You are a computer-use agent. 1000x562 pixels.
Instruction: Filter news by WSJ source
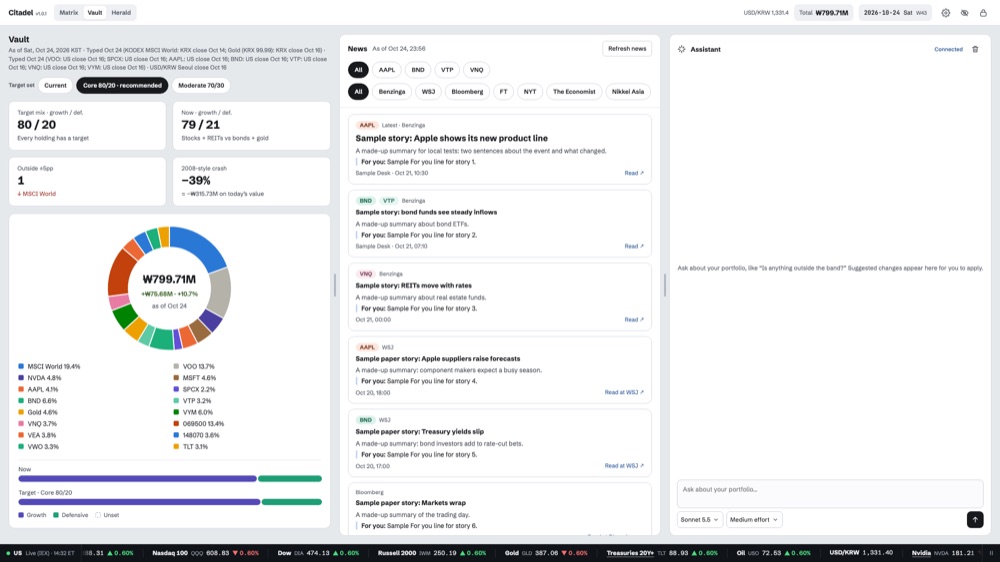tap(428, 91)
